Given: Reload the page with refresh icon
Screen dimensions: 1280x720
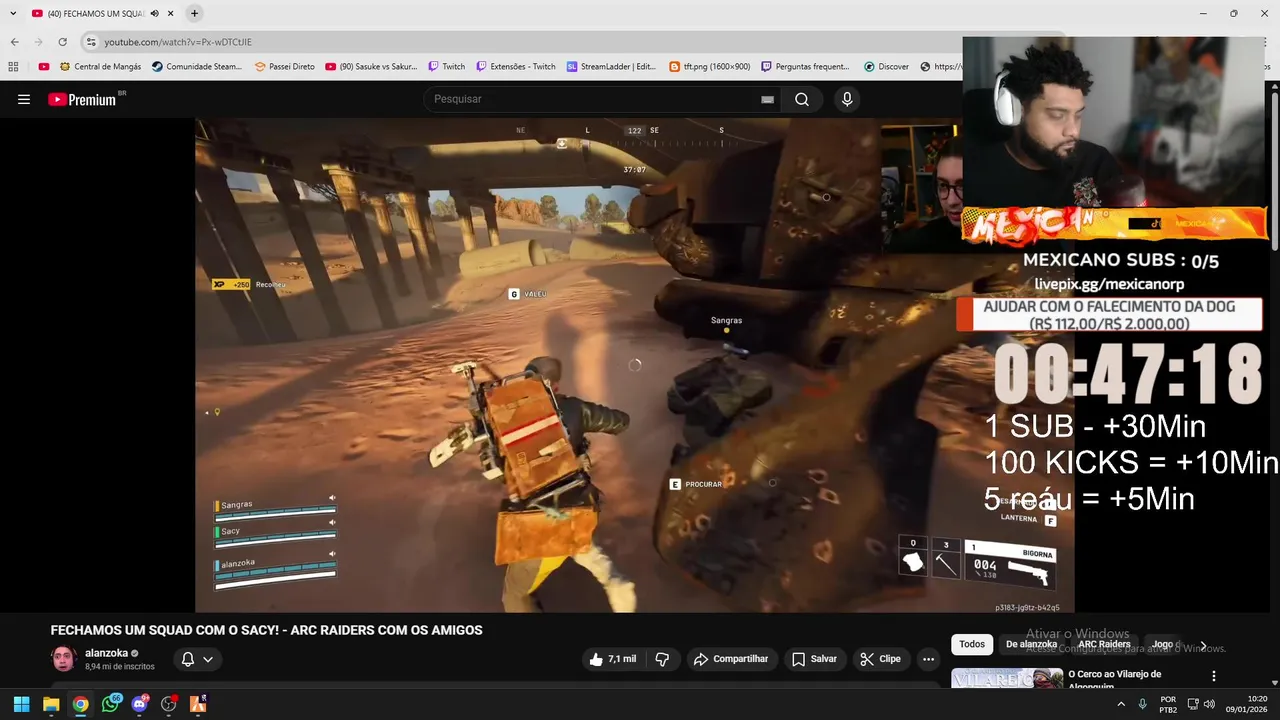Looking at the screenshot, I should [x=62, y=42].
